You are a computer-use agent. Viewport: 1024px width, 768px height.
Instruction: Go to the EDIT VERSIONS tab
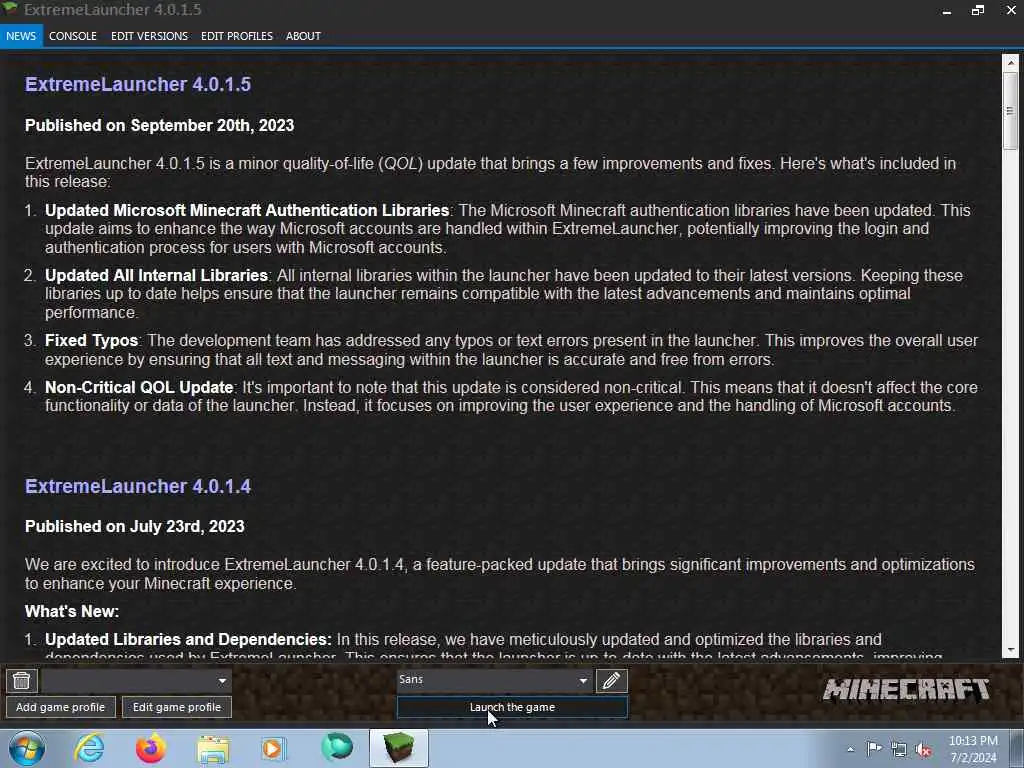coord(149,36)
